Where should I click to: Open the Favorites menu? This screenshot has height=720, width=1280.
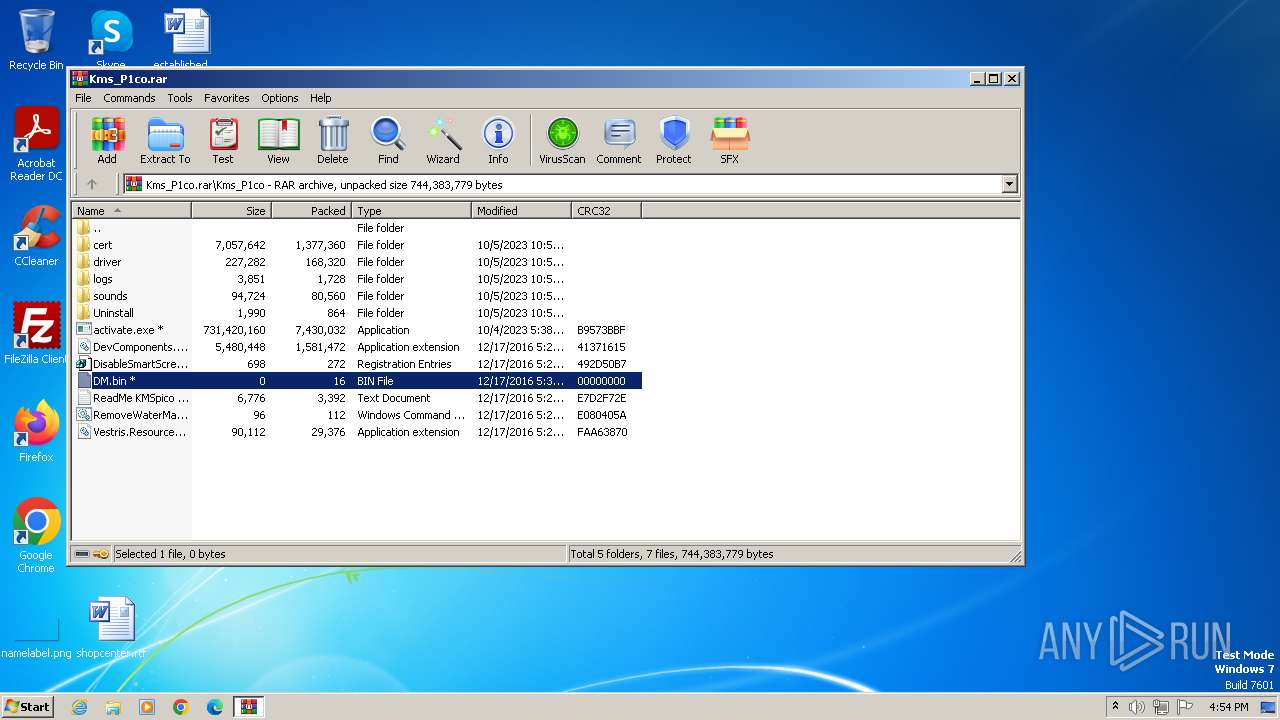227,98
